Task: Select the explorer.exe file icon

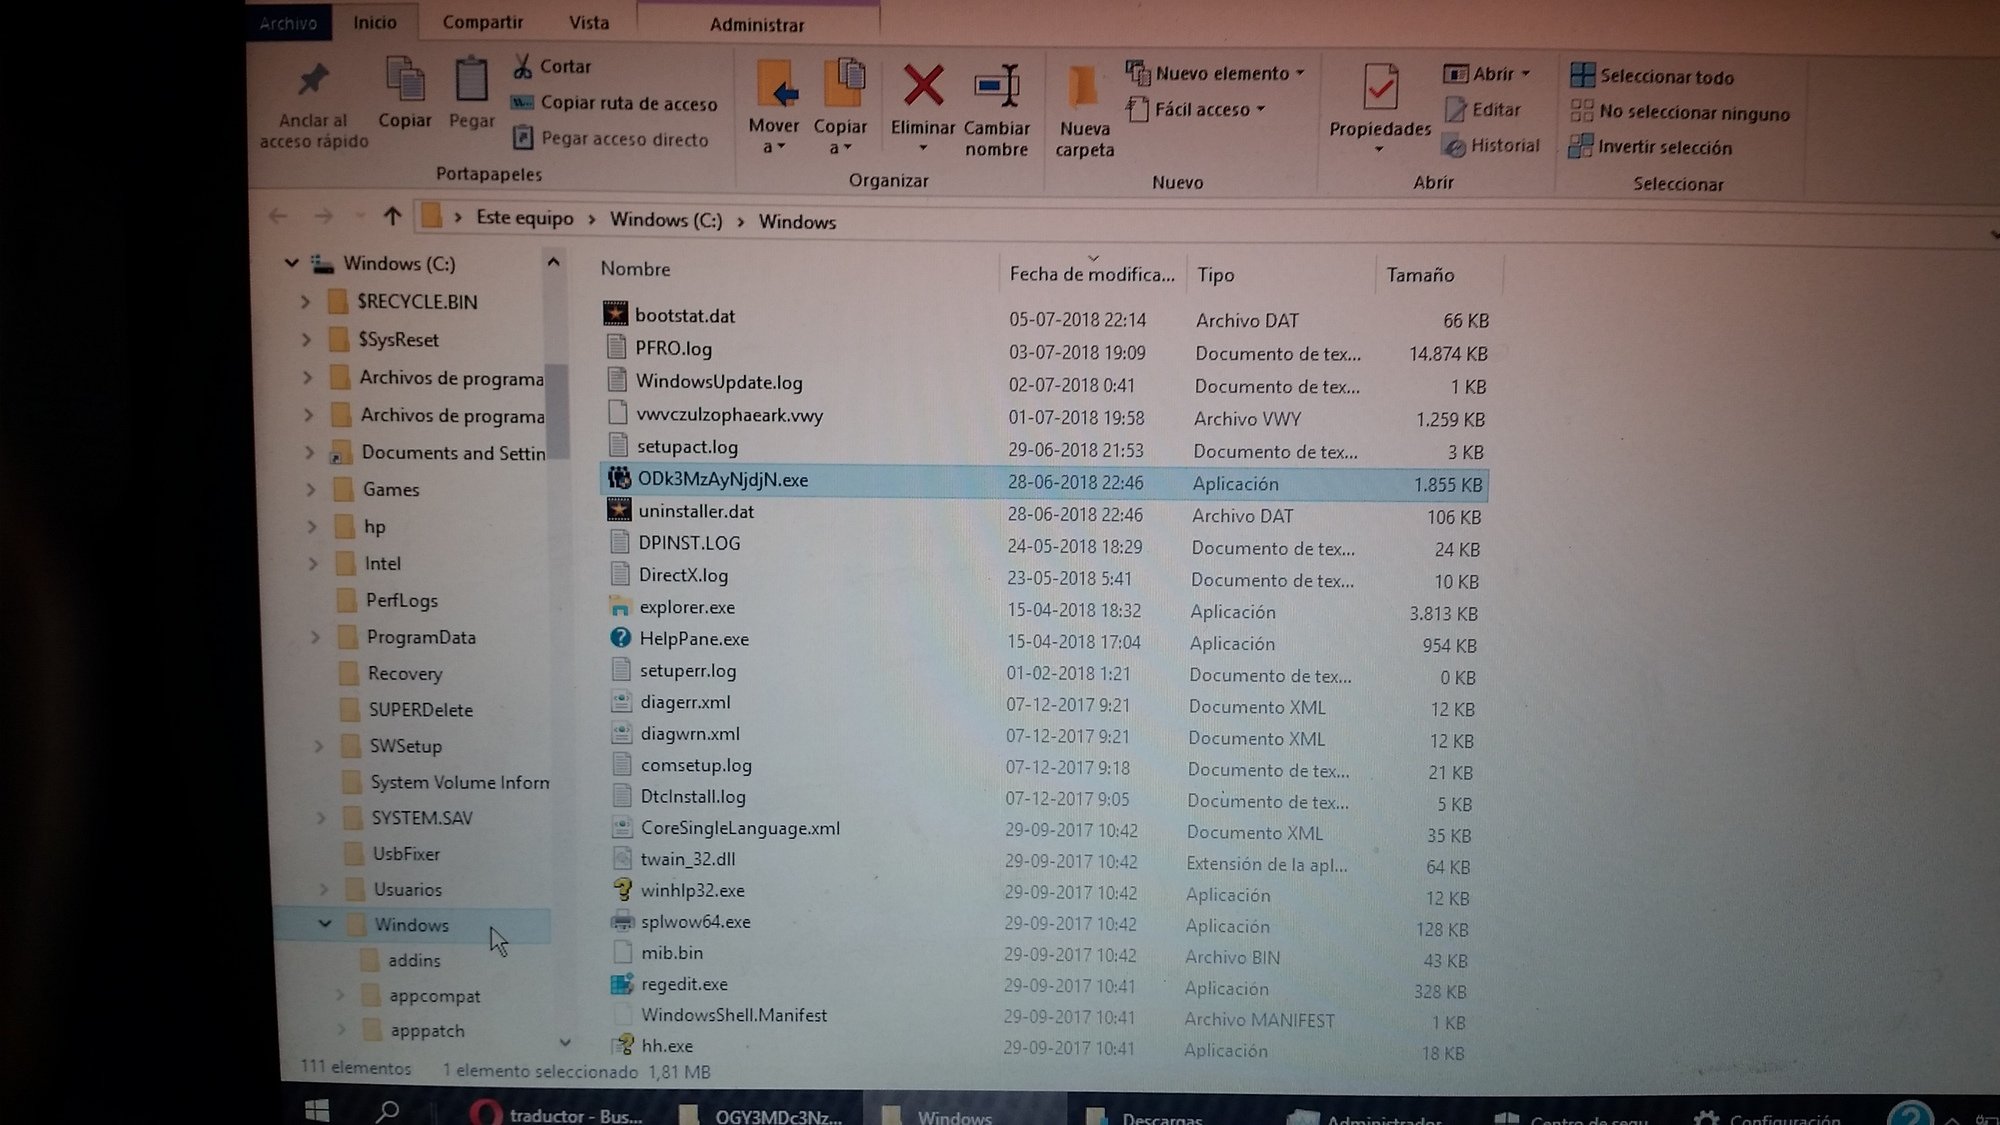Action: [620, 606]
